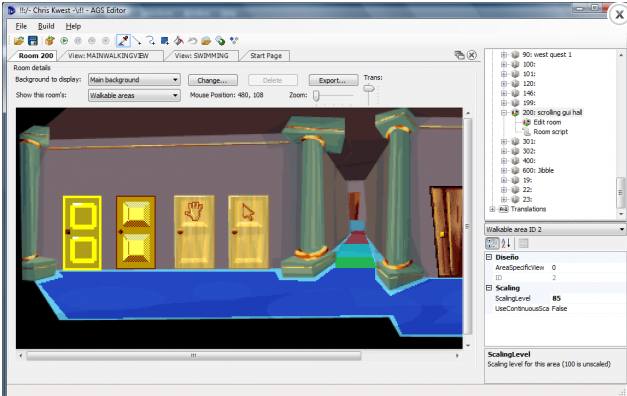The width and height of the screenshot is (627, 396).
Task: Collapse the 200: scrolling gui hall node
Action: pyautogui.click(x=504, y=113)
